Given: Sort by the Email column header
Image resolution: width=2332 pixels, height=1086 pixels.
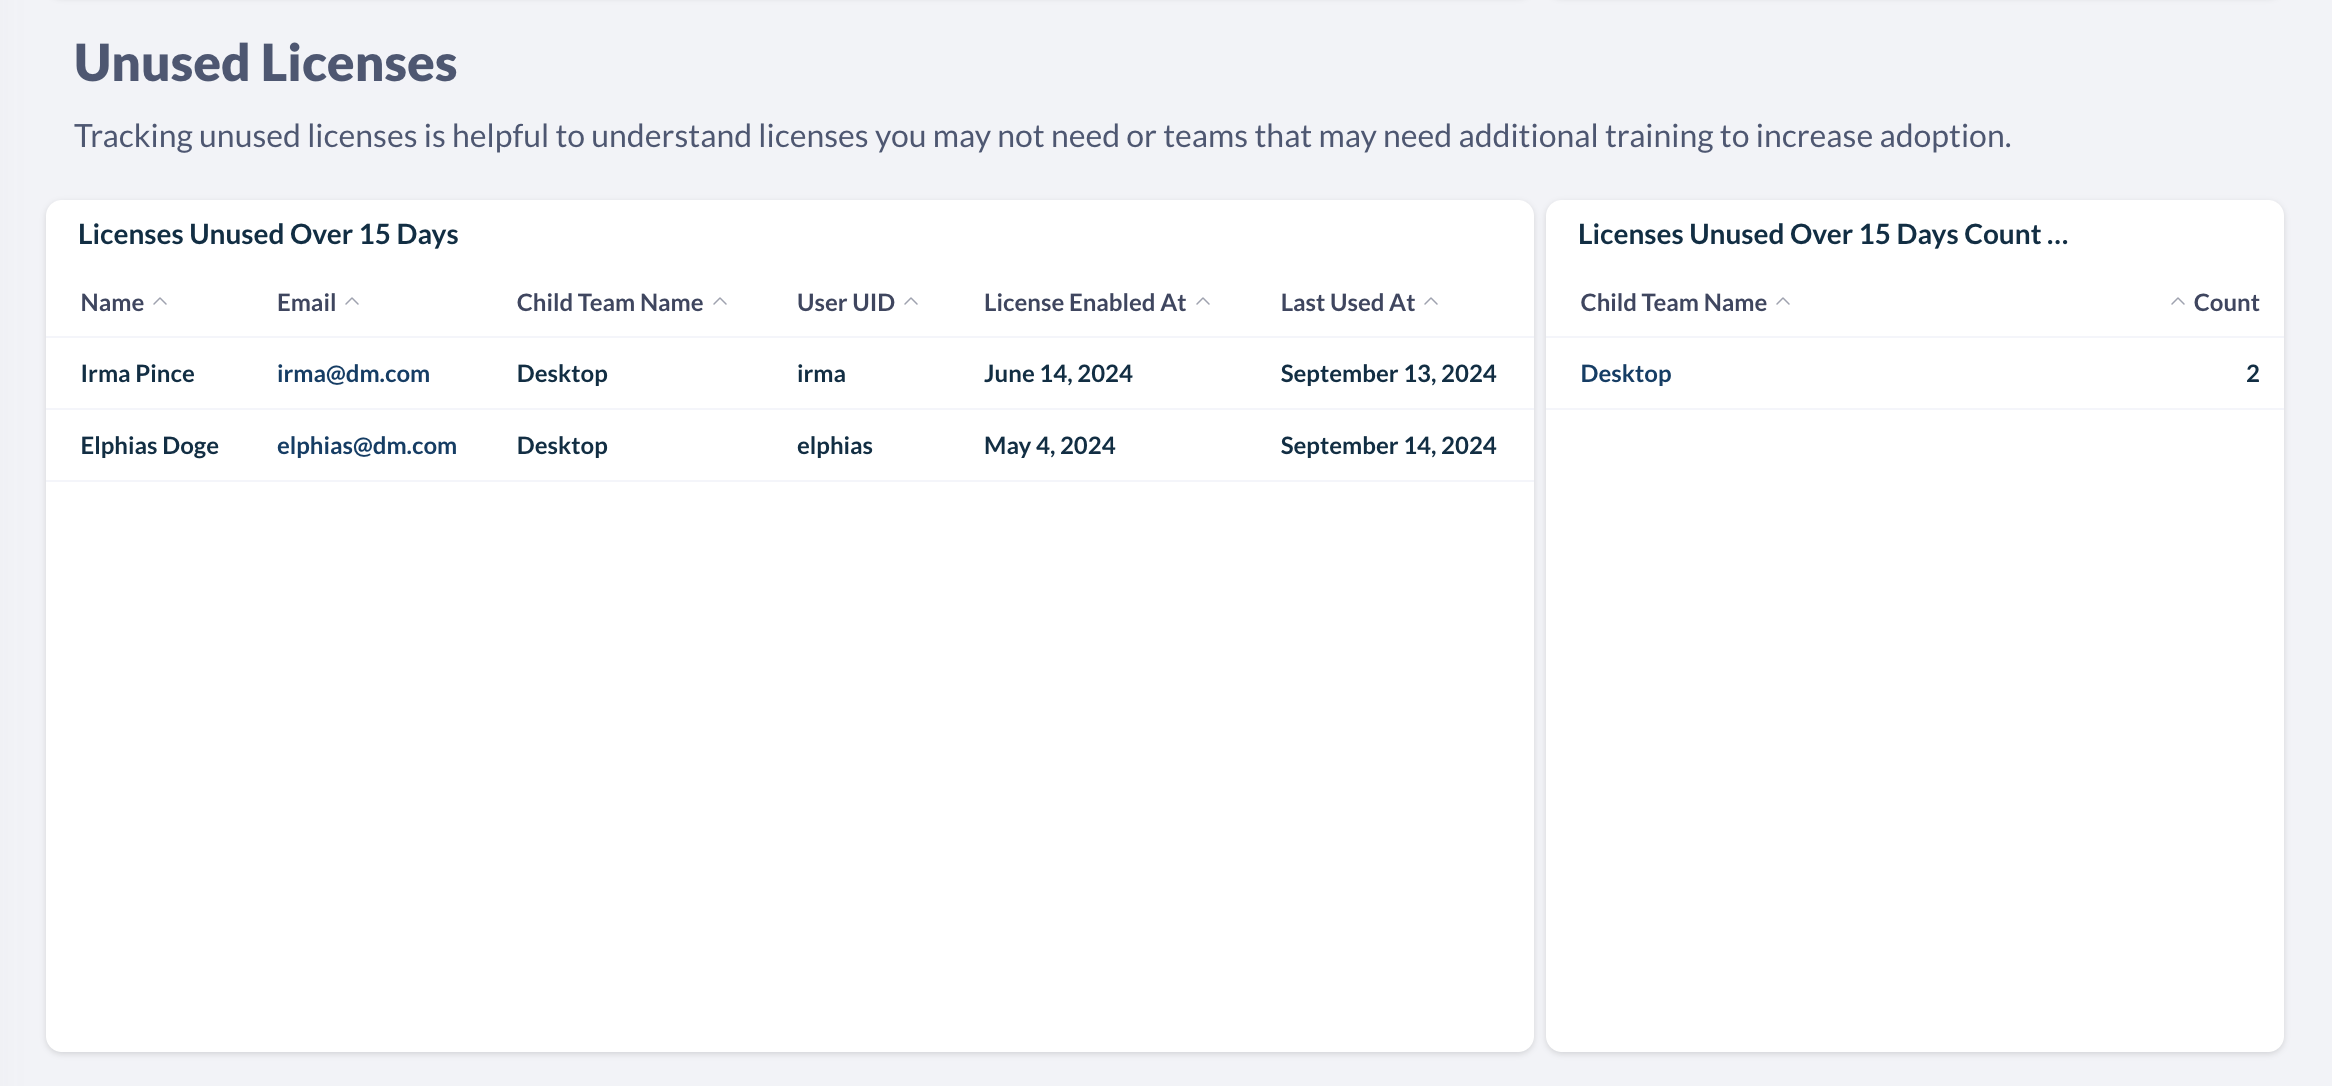Looking at the screenshot, I should [306, 302].
